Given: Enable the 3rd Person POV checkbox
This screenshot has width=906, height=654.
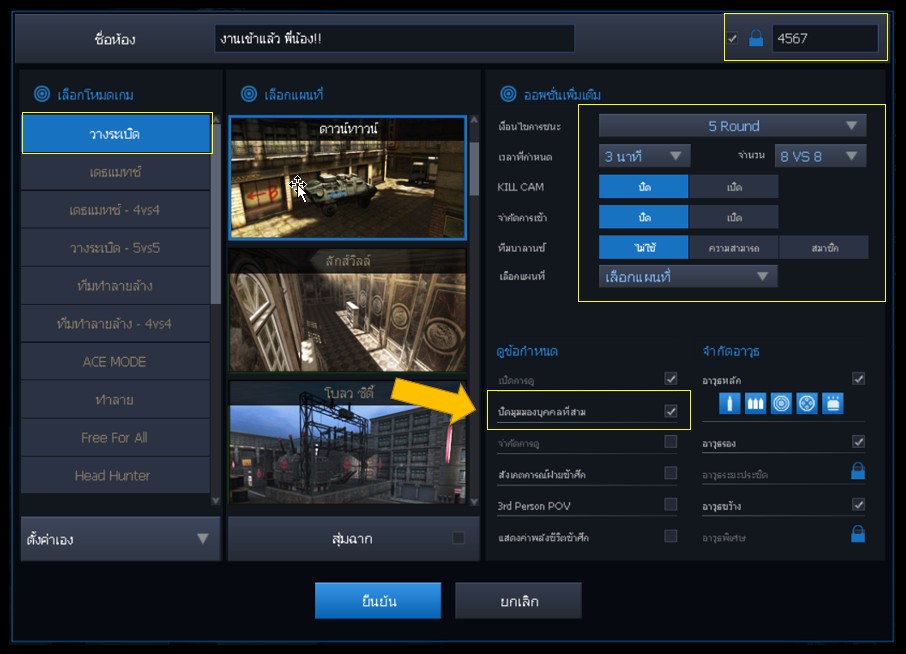Looking at the screenshot, I should 671,505.
